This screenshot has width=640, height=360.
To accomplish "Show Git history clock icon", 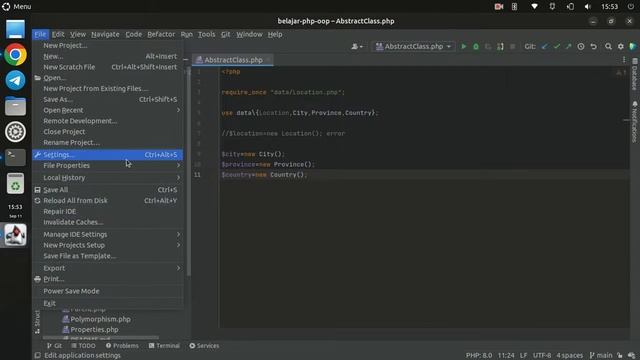I will point(581,47).
